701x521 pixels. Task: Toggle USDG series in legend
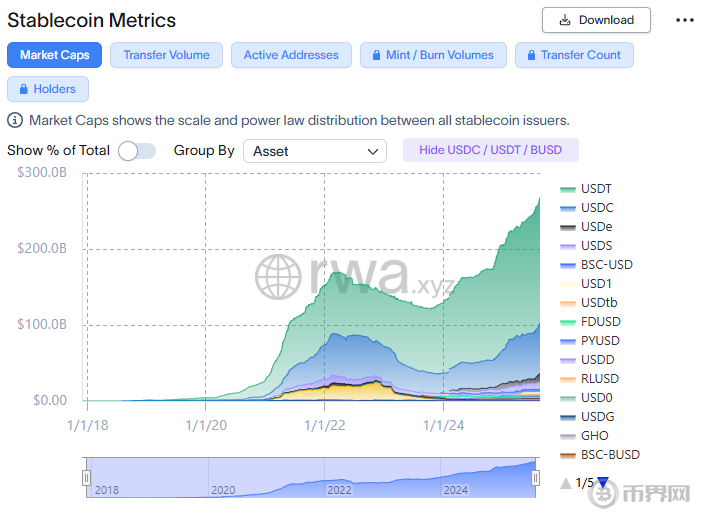tap(587, 417)
